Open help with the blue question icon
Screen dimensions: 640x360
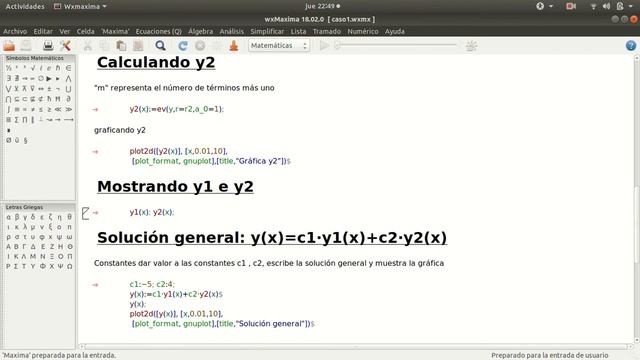[631, 46]
